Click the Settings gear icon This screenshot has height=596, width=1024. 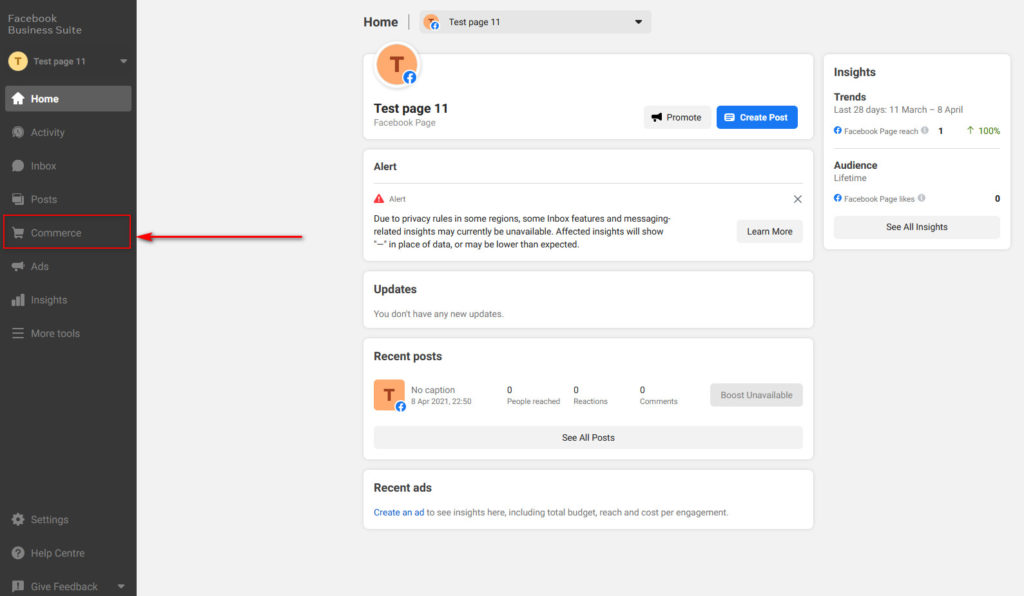[x=18, y=520]
